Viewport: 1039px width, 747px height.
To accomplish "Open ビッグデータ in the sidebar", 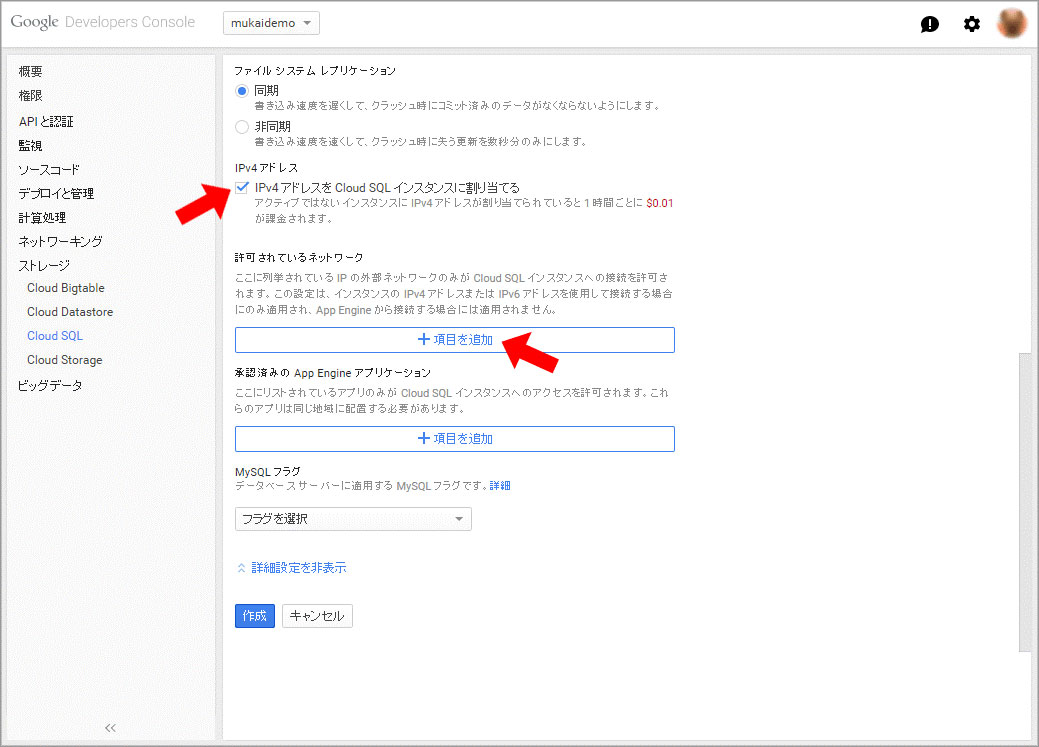I will [x=50, y=385].
